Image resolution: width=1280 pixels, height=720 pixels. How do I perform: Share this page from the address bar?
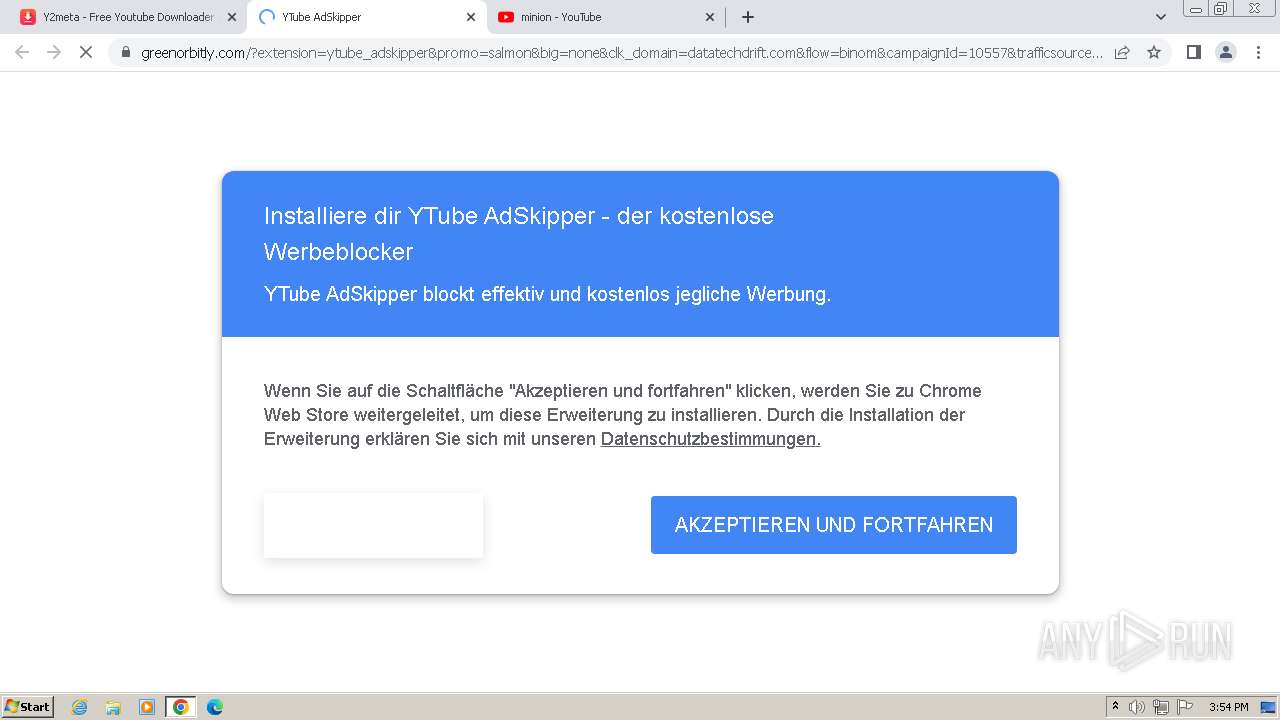(x=1122, y=52)
